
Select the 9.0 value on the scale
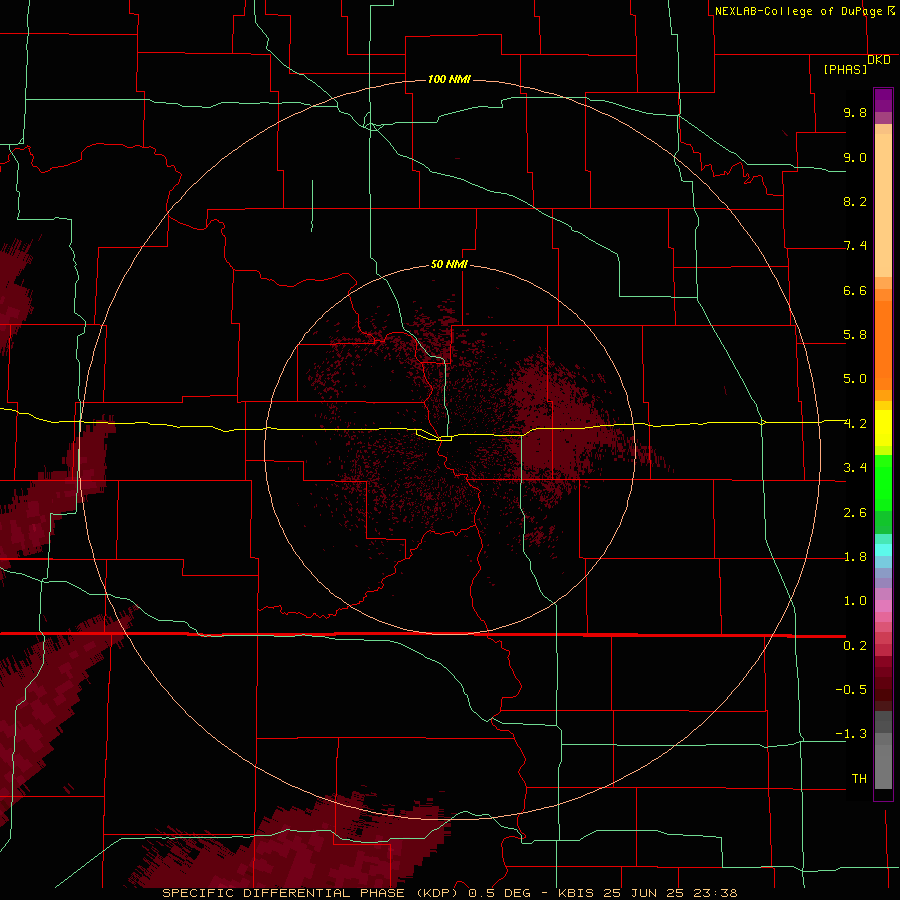click(855, 157)
